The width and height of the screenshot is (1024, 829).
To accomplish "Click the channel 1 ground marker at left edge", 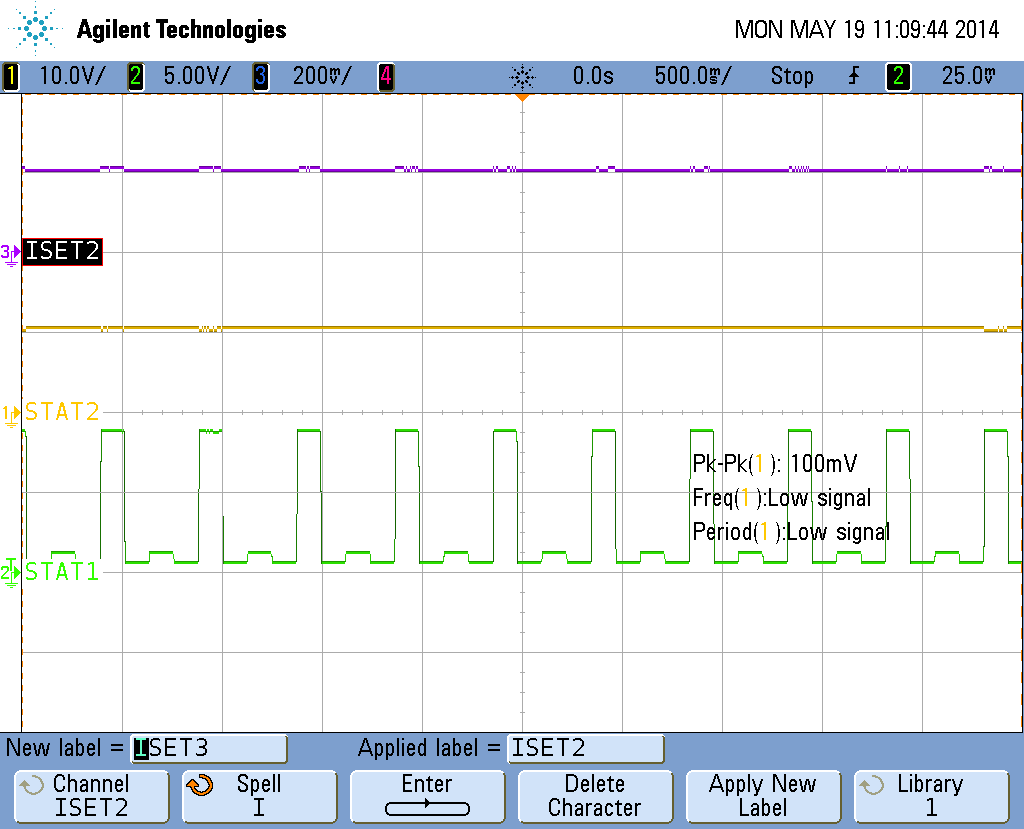I will click(x=10, y=415).
